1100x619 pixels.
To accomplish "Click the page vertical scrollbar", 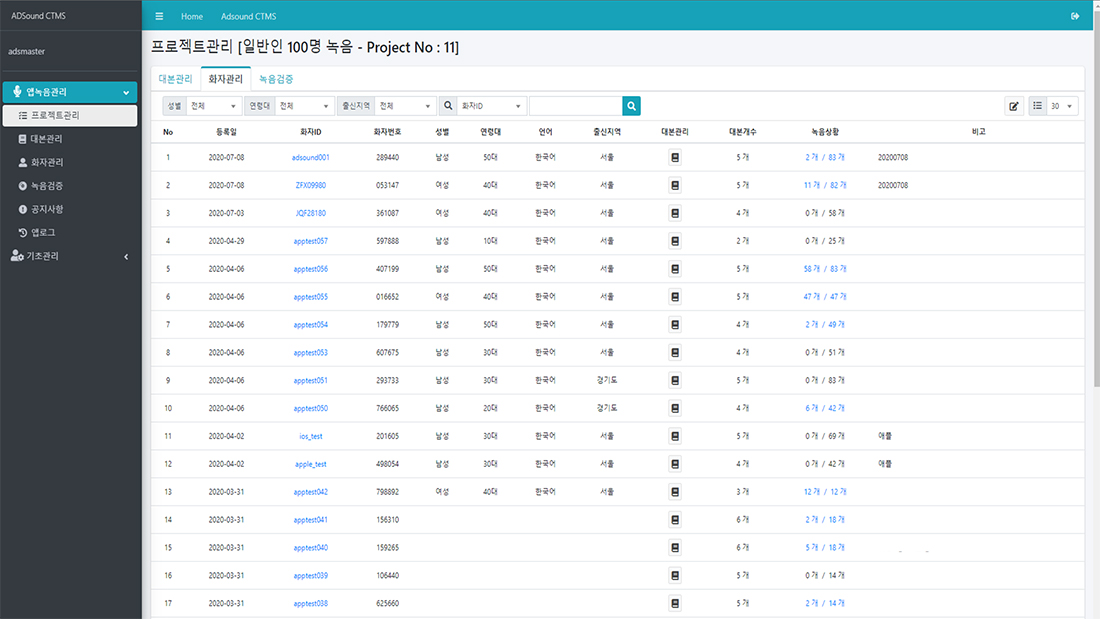I will [1096, 197].
